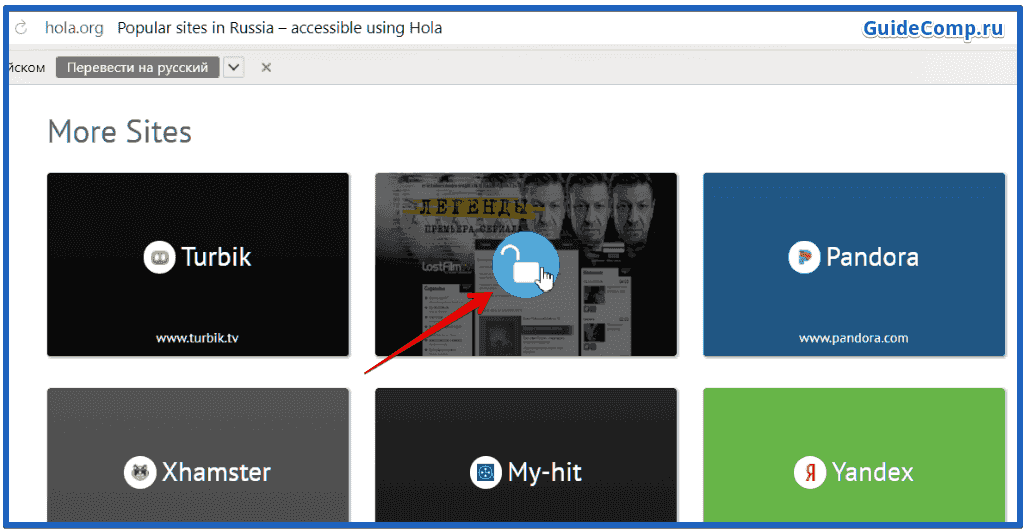Open the Pandora site tile
This screenshot has height=532, width=1028.
click(x=854, y=264)
